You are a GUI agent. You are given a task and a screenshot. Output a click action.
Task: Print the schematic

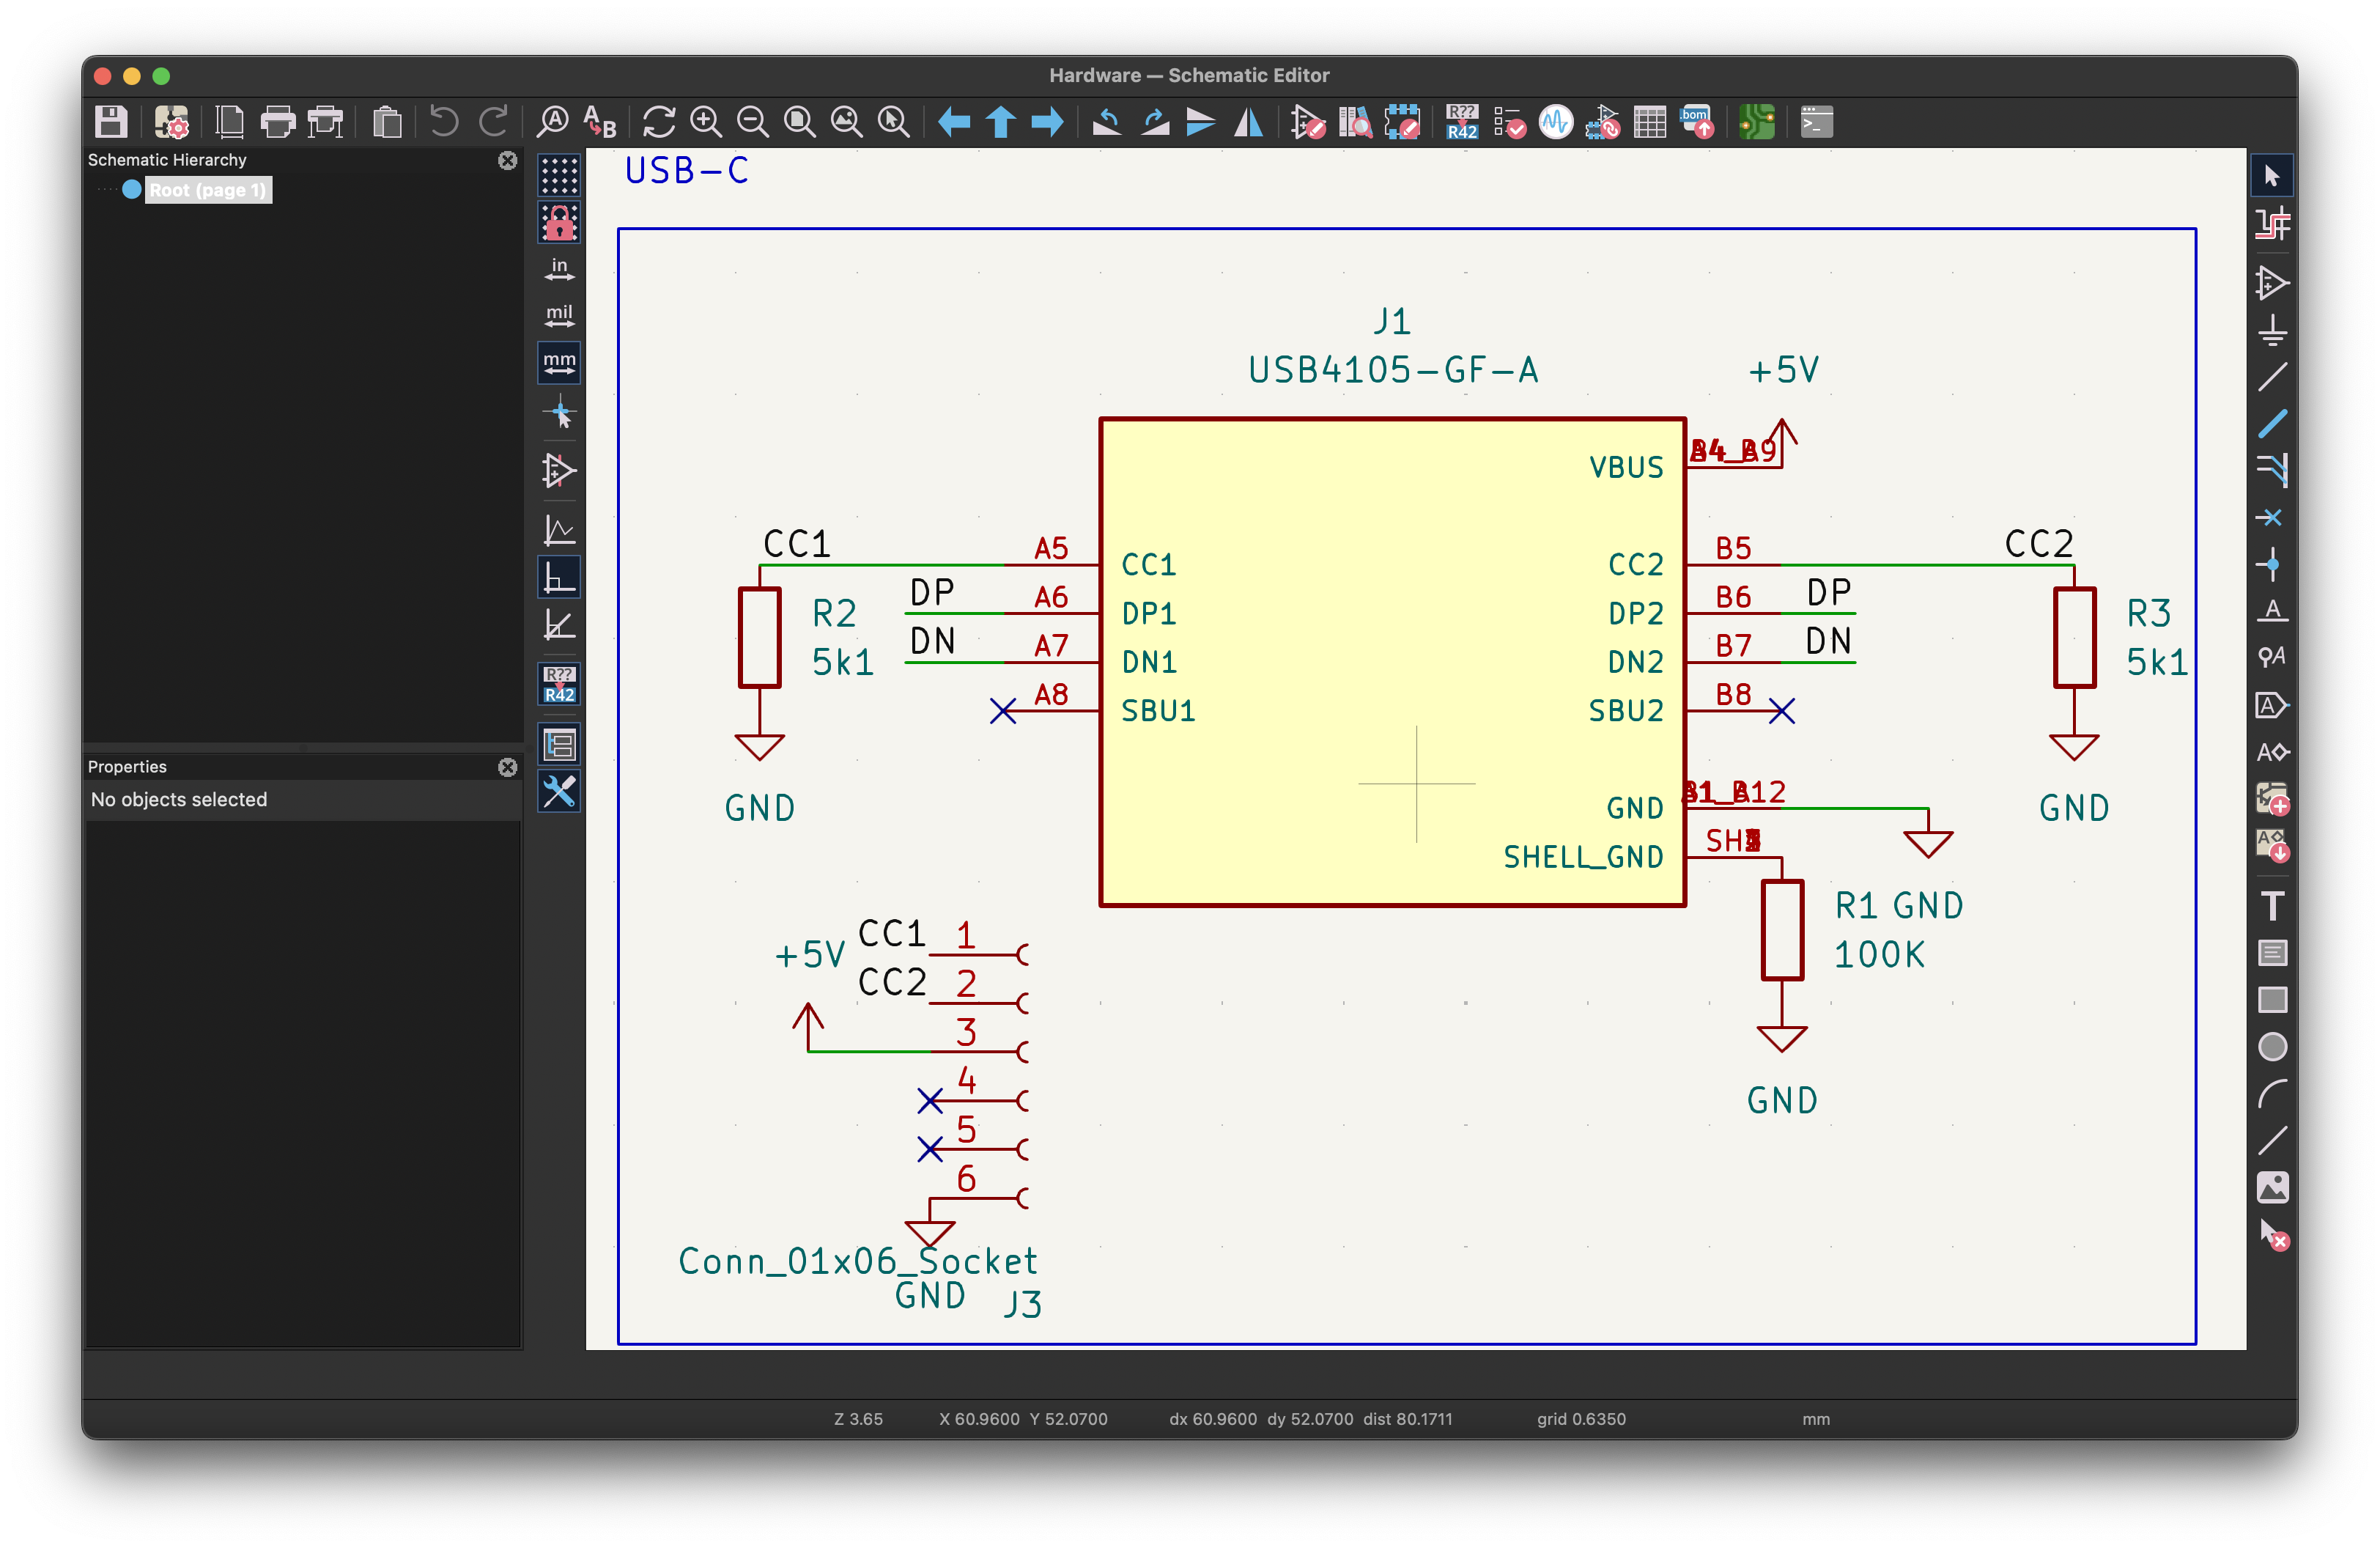coord(278,122)
